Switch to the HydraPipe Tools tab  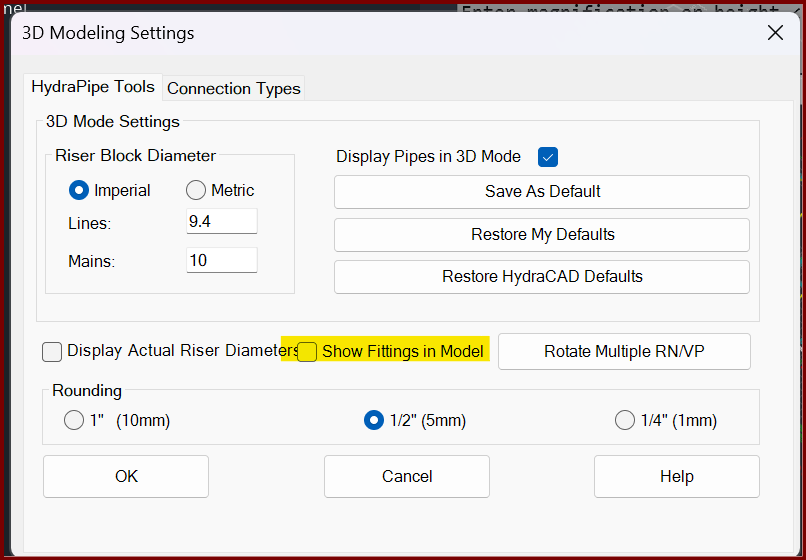(x=93, y=87)
